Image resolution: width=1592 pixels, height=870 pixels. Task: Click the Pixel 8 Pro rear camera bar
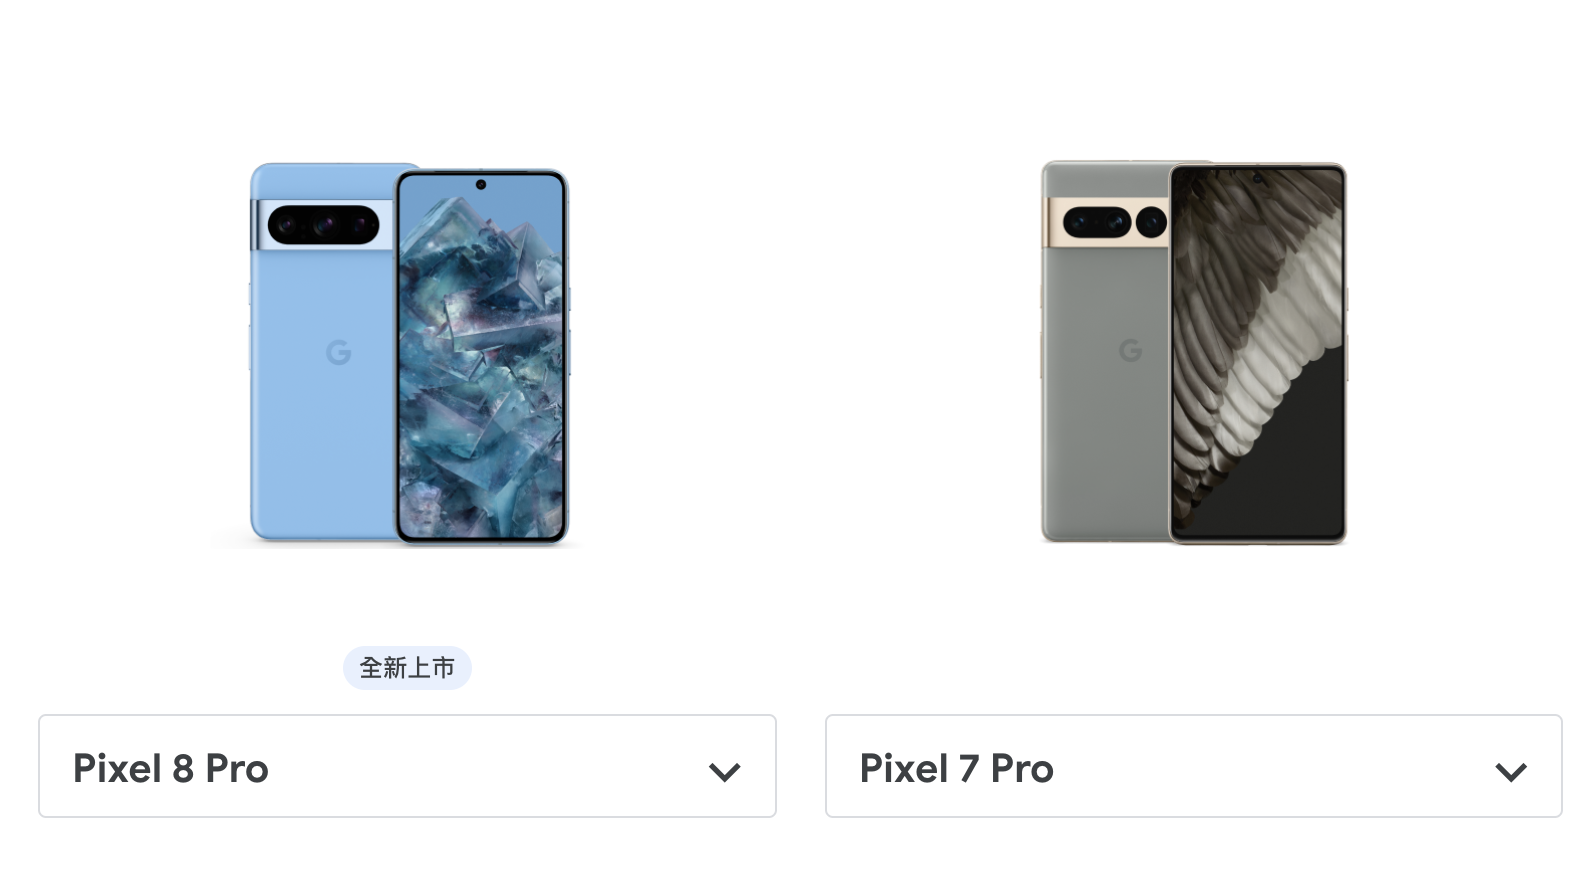click(322, 225)
